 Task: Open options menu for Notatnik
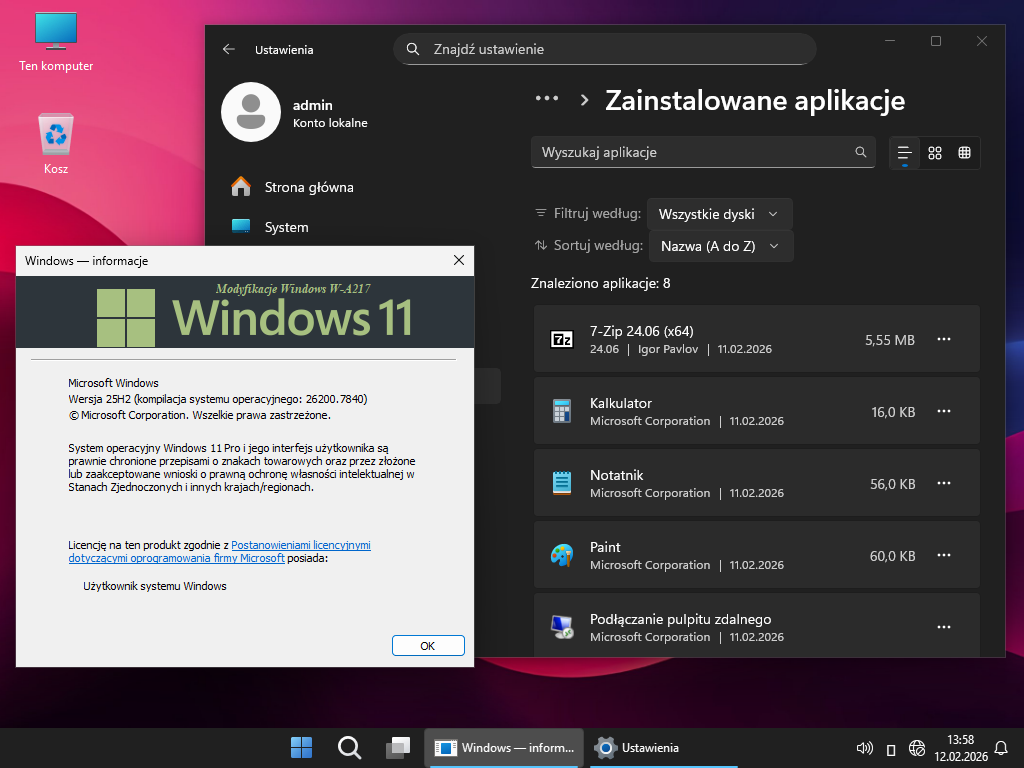943,484
